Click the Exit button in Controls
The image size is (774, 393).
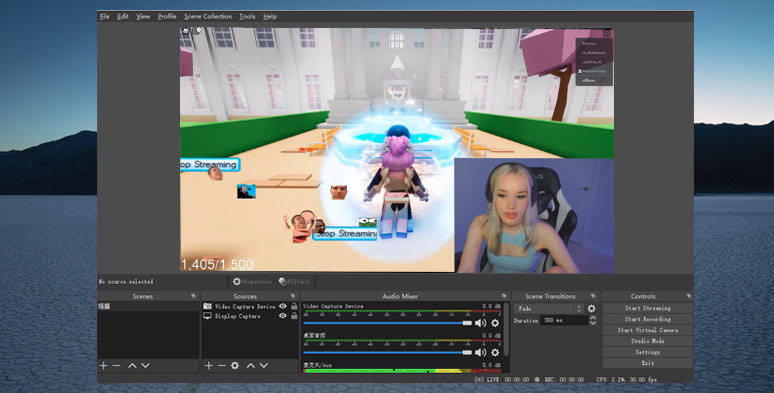click(648, 363)
